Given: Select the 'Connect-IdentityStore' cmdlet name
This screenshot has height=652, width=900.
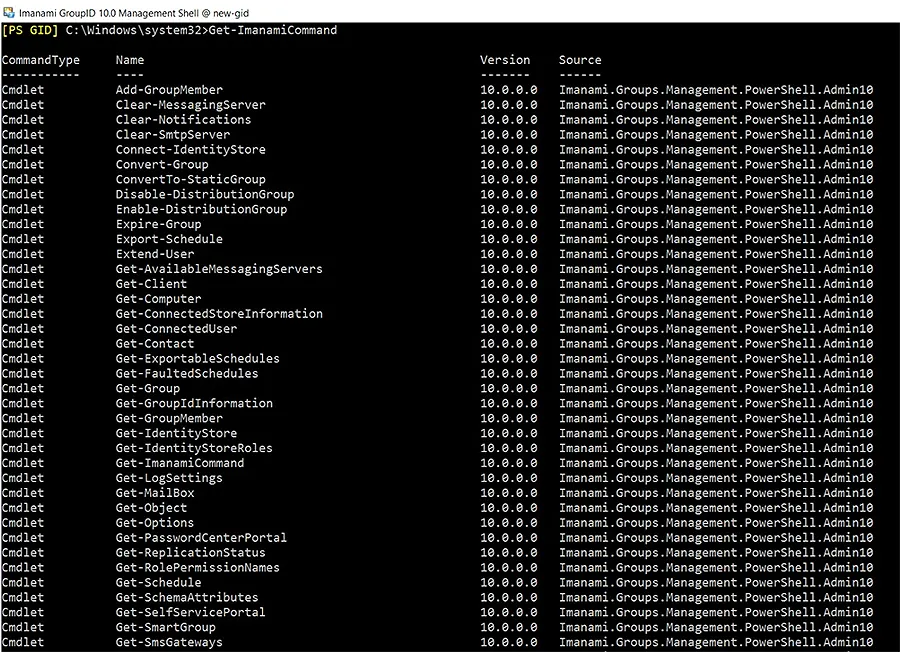Looking at the screenshot, I should tap(191, 149).
